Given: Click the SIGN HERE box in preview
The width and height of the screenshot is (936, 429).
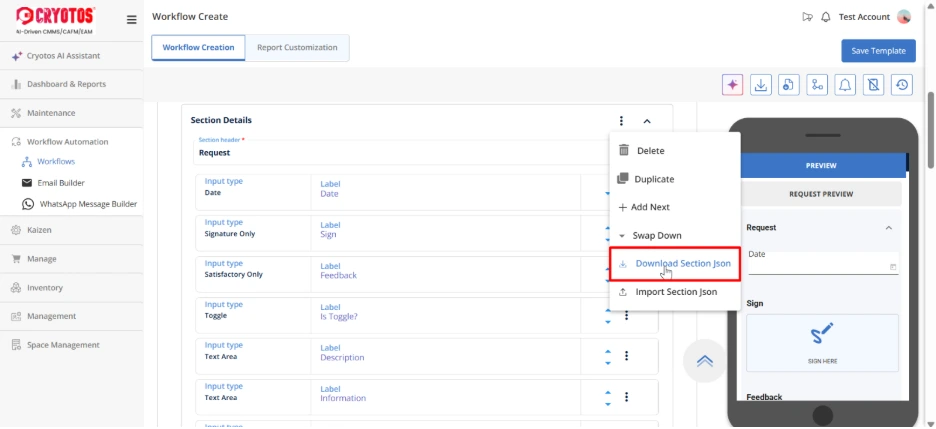Looking at the screenshot, I should click(x=822, y=343).
